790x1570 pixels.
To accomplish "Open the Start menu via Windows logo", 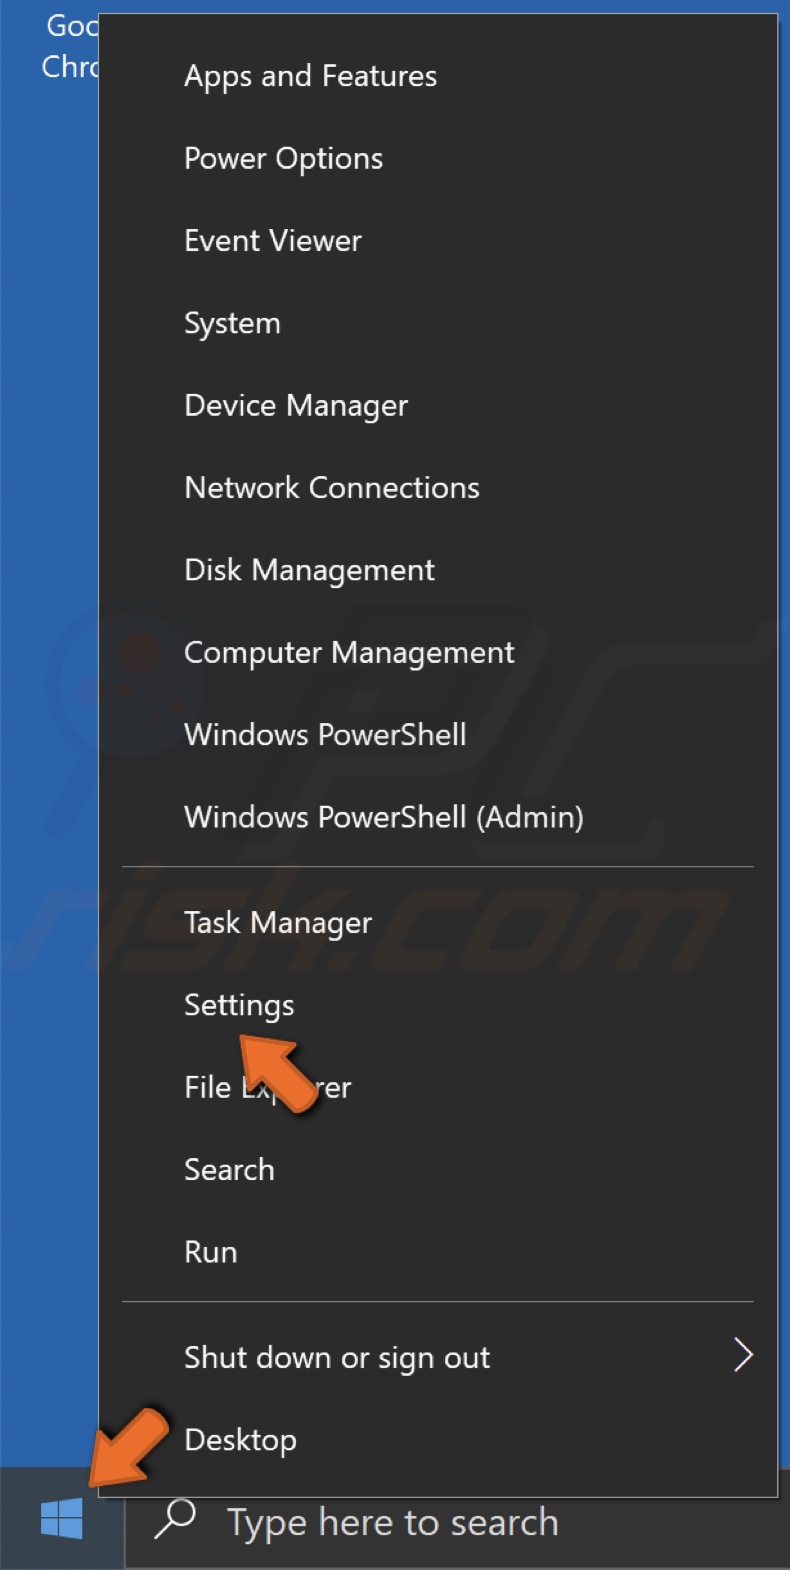I will pyautogui.click(x=60, y=1518).
